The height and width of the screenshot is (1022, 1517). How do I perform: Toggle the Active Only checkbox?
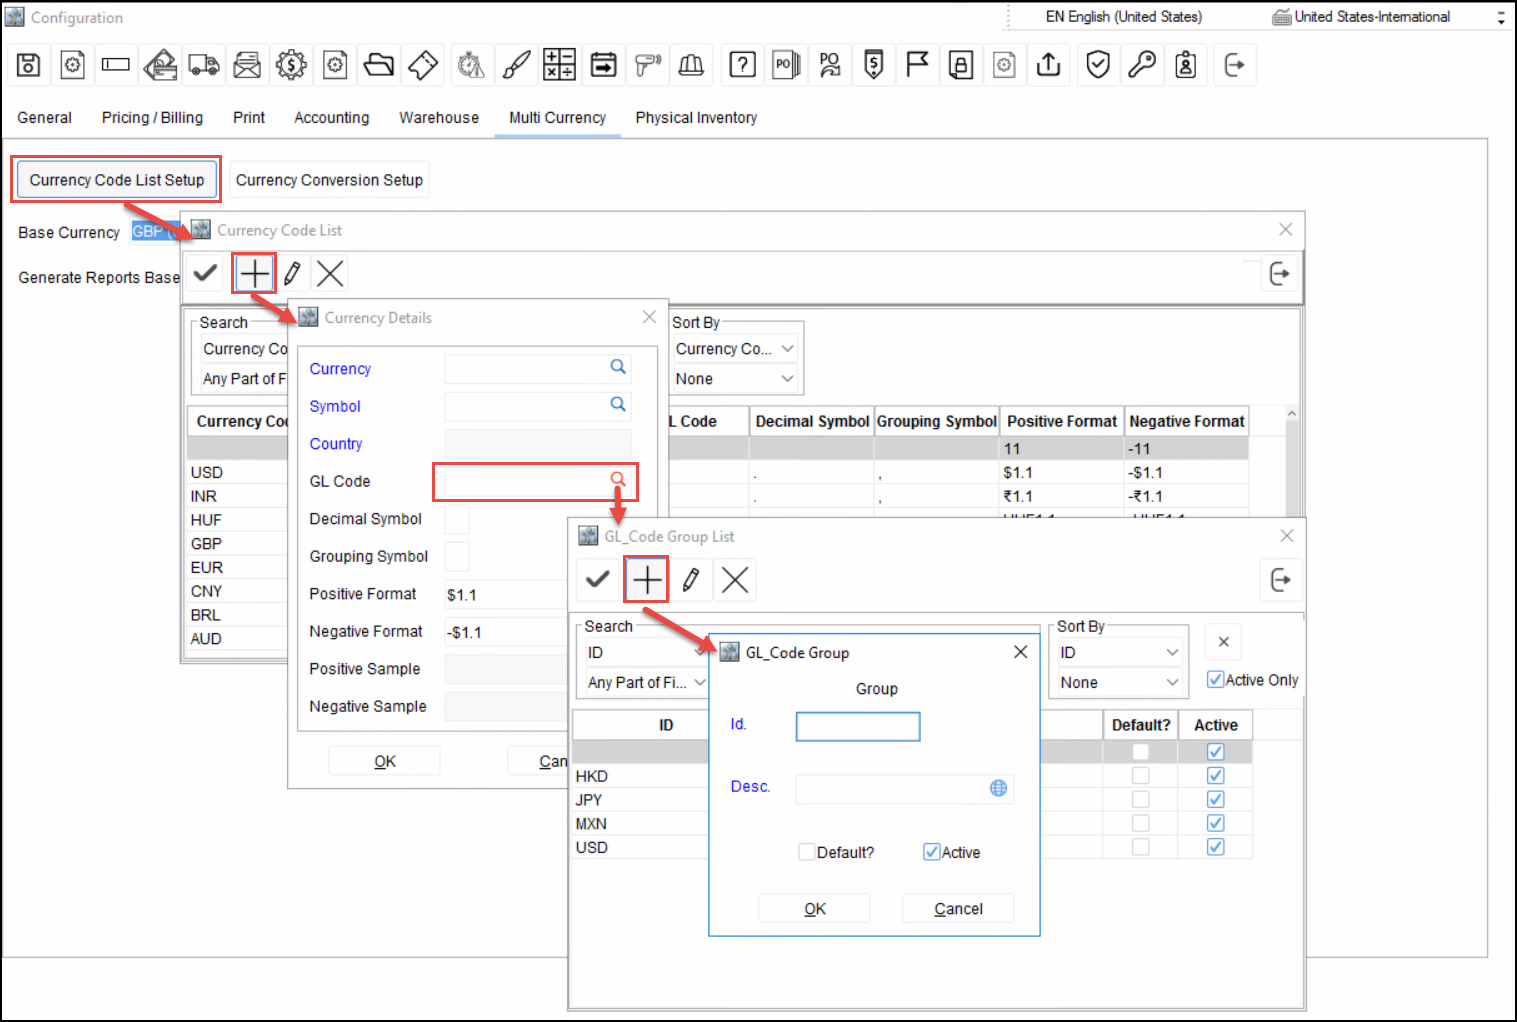click(1215, 680)
